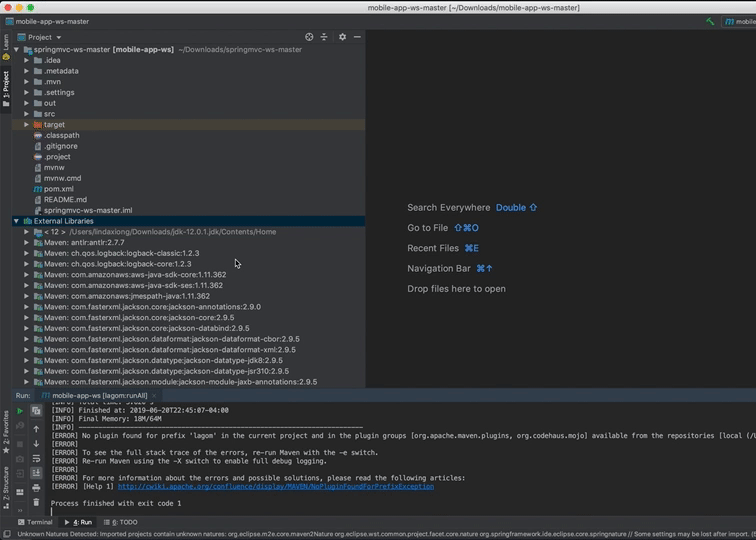Click the Maven run configuration selector at top right
This screenshot has height=540, width=756.
(x=739, y=21)
